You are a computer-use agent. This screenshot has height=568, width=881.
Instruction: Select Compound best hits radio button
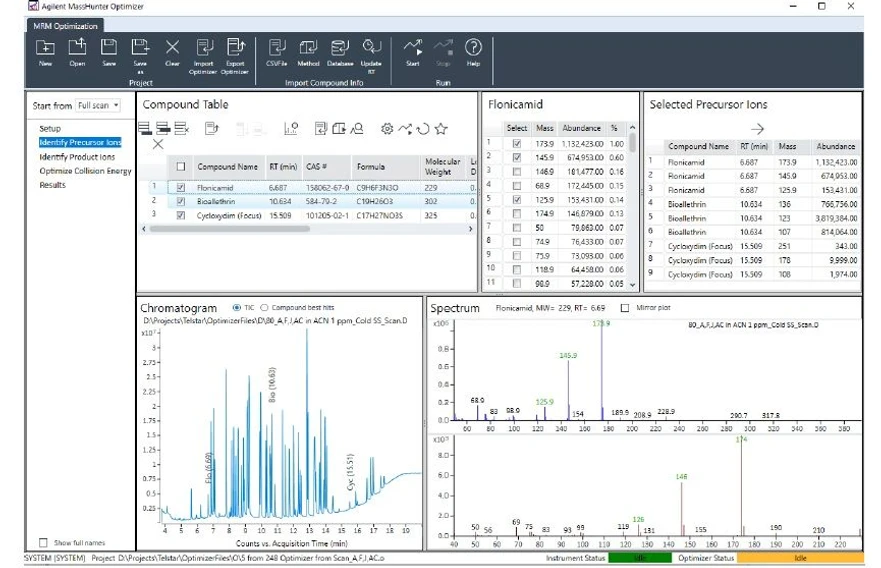(x=264, y=308)
